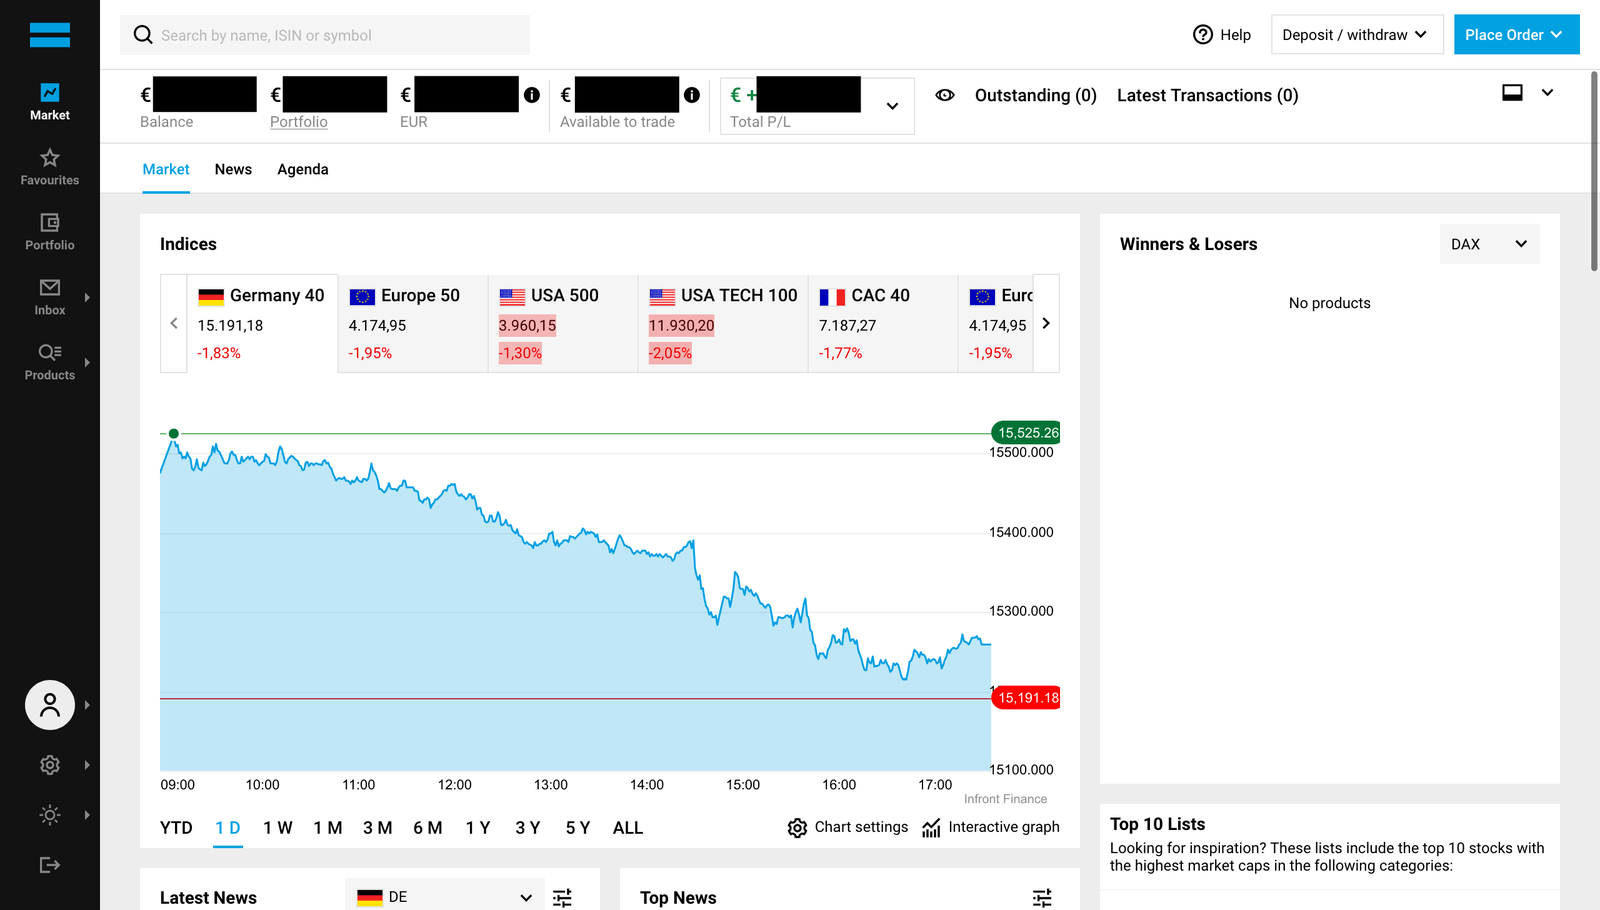Screen dimensions: 1600x910
Task: Expand the Place Order dropdown
Action: pos(1516,35)
